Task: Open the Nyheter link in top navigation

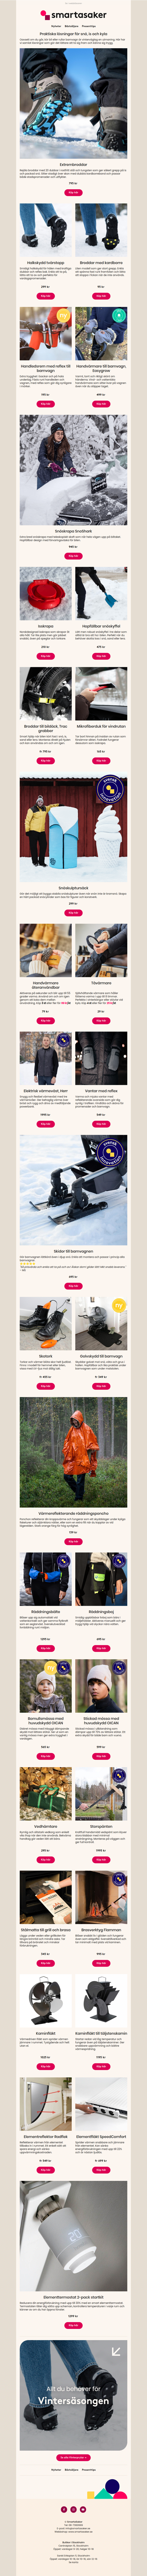Action: 57,27
